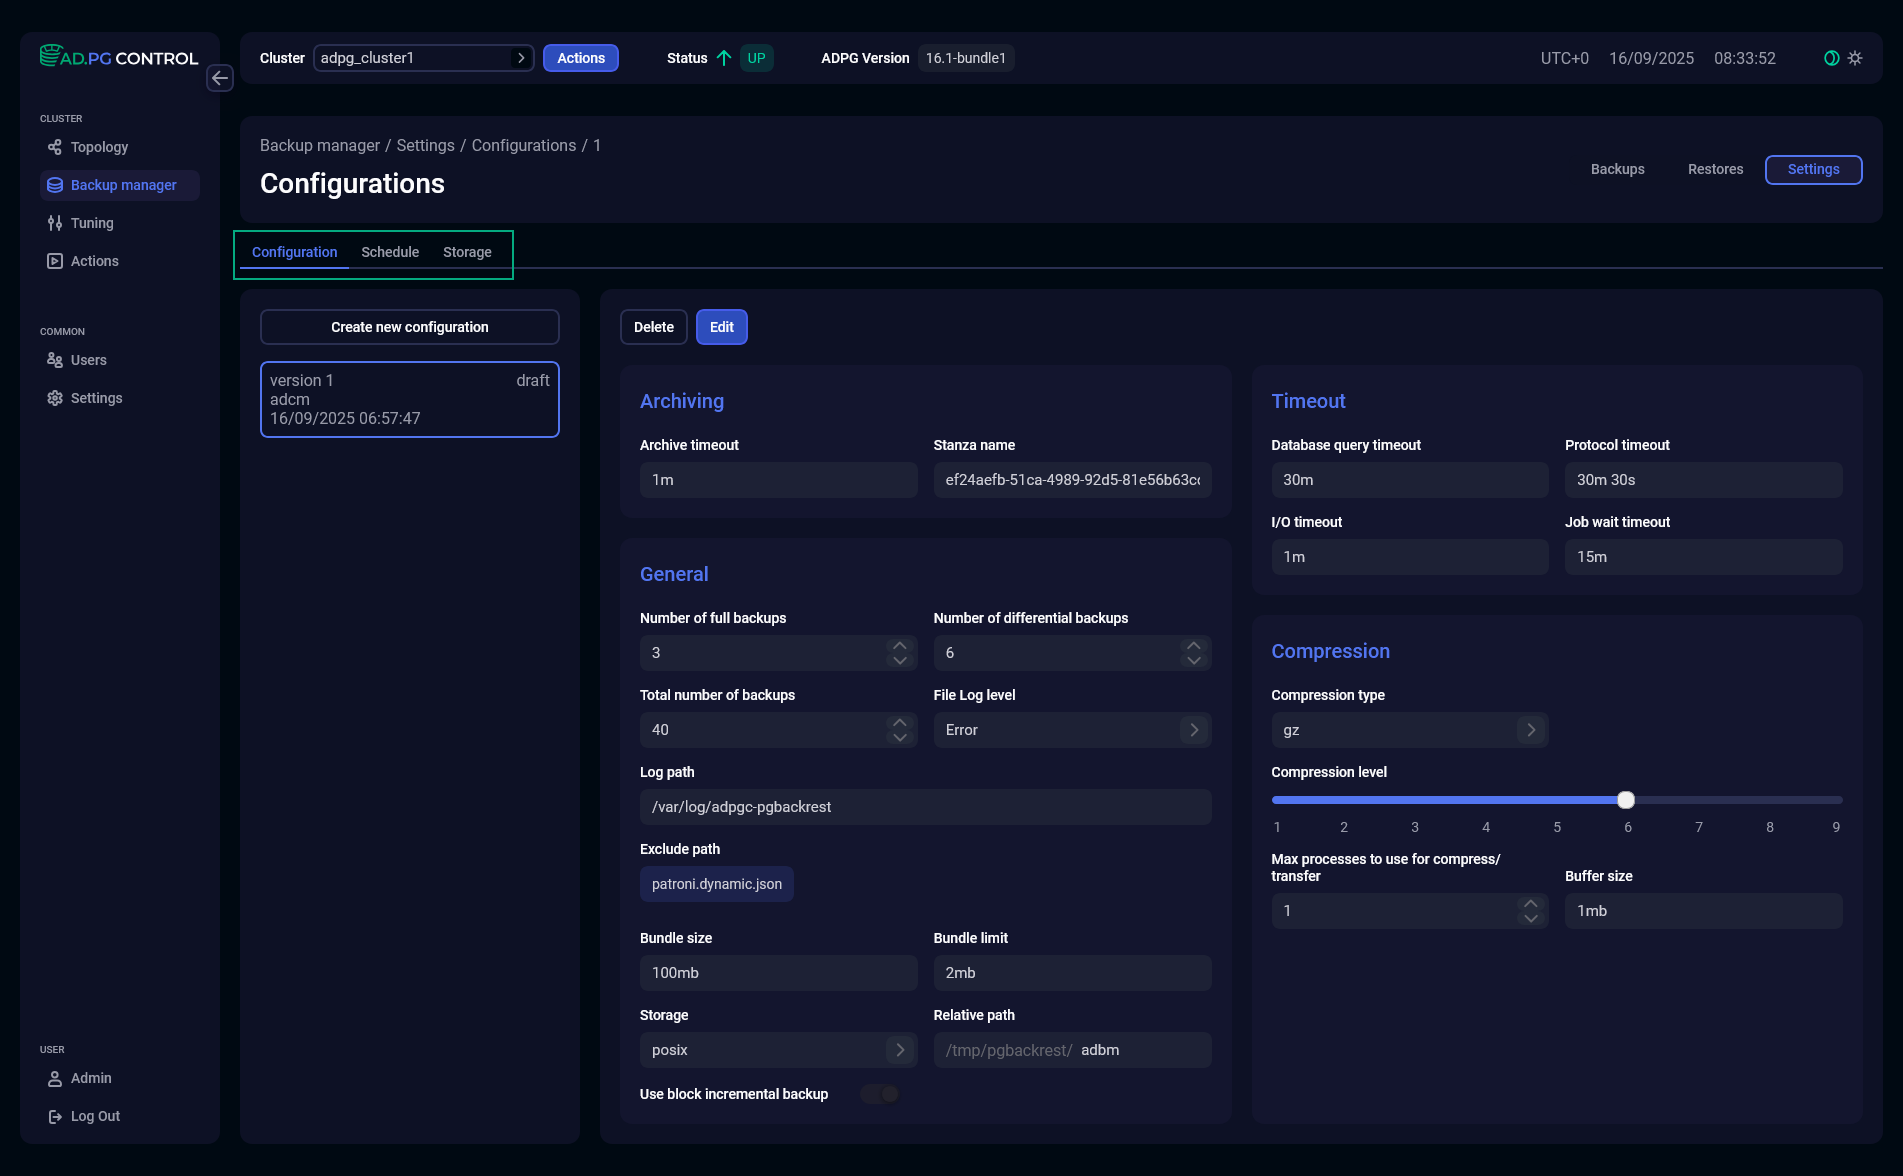This screenshot has height=1176, width=1903.
Task: Click the Log Out icon
Action: tap(55, 1116)
